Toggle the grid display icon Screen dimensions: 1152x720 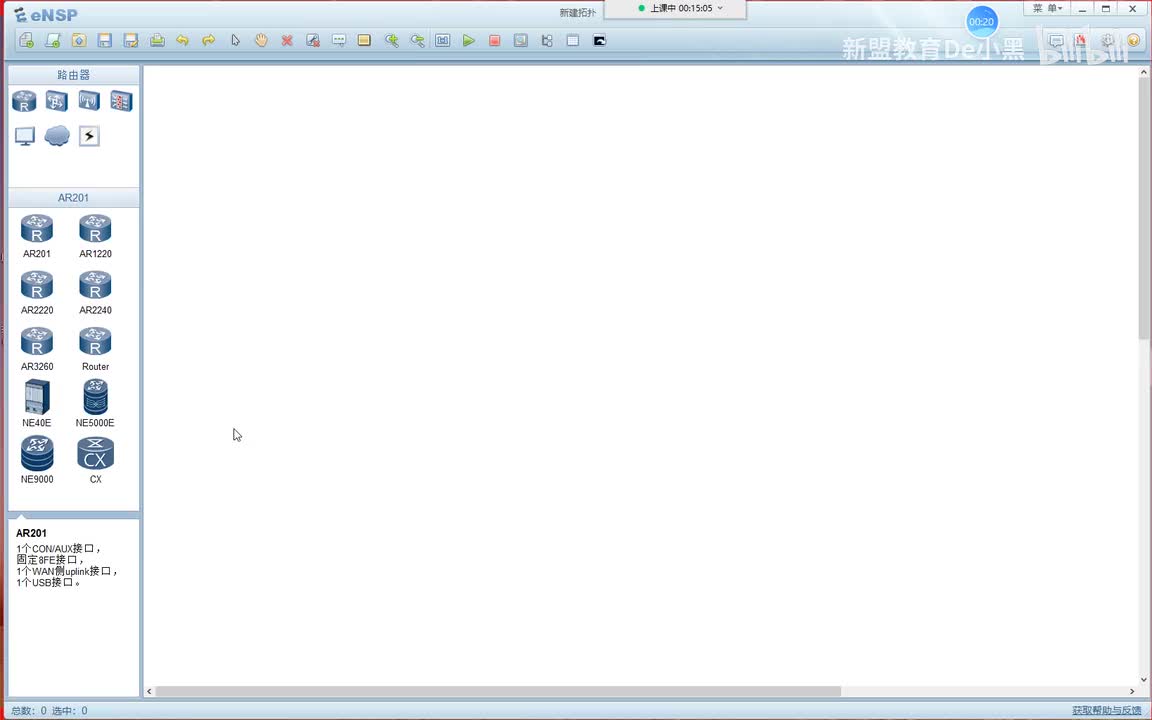573,40
